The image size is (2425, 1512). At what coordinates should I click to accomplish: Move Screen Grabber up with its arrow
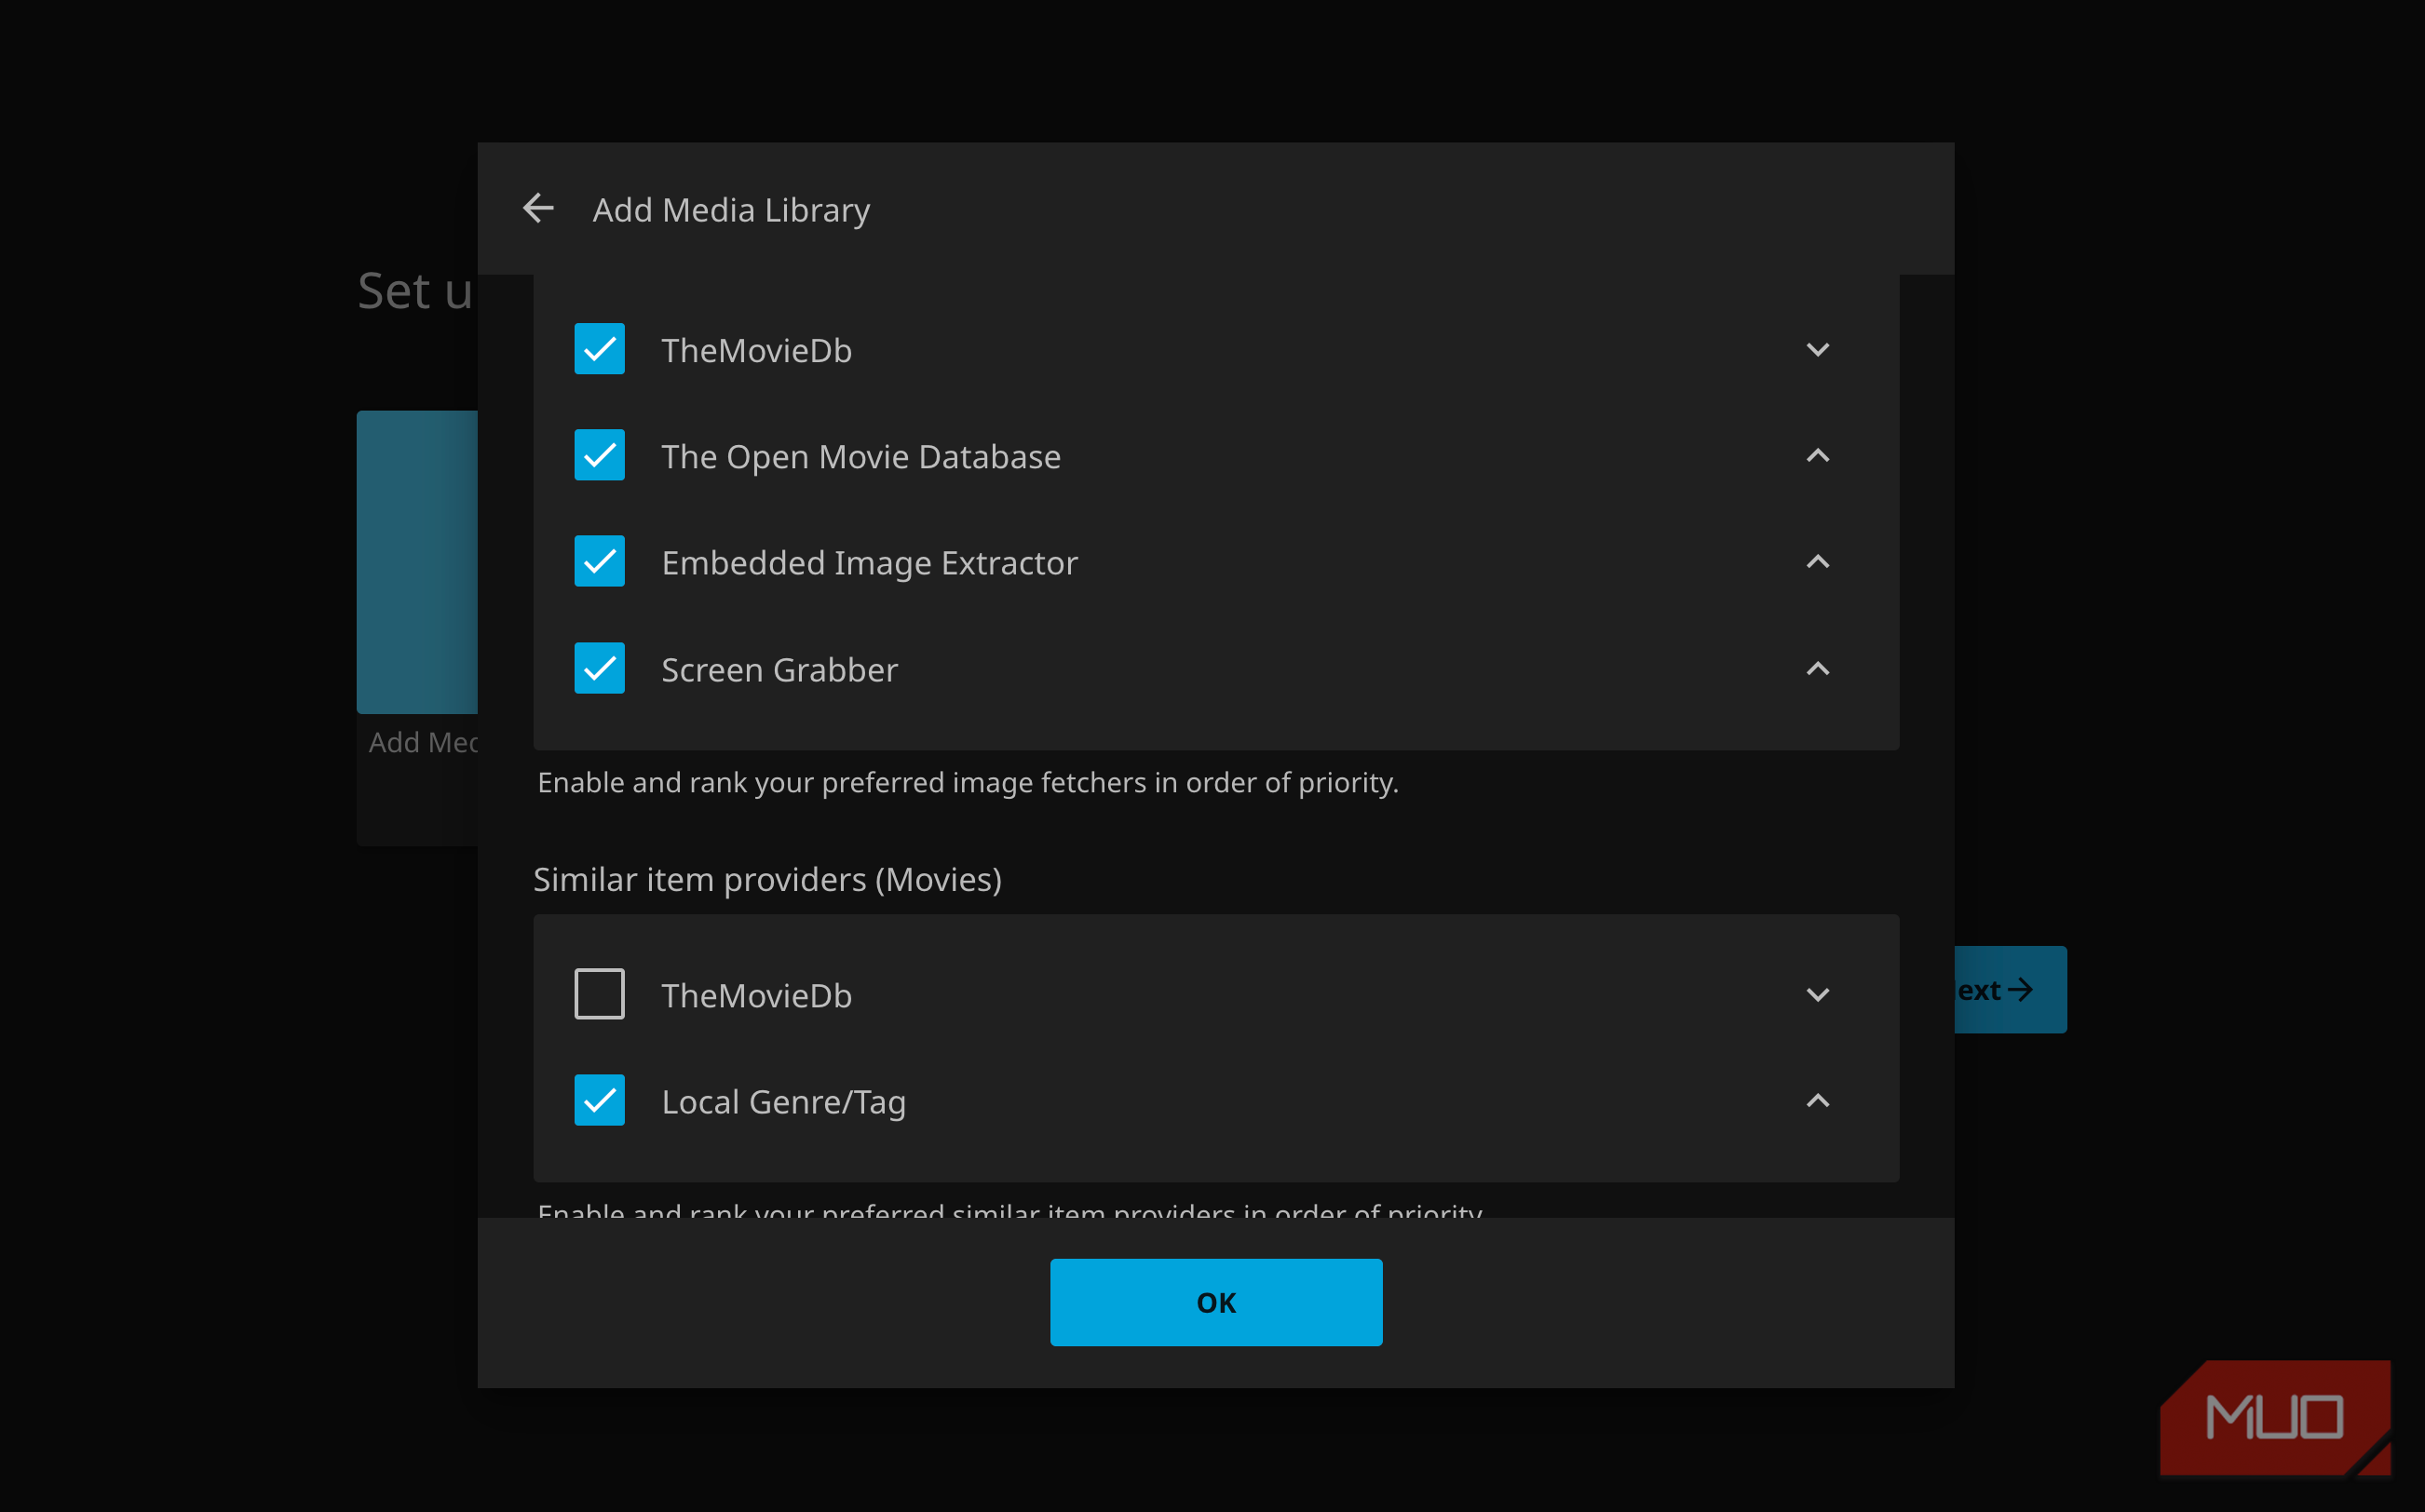tap(1817, 668)
